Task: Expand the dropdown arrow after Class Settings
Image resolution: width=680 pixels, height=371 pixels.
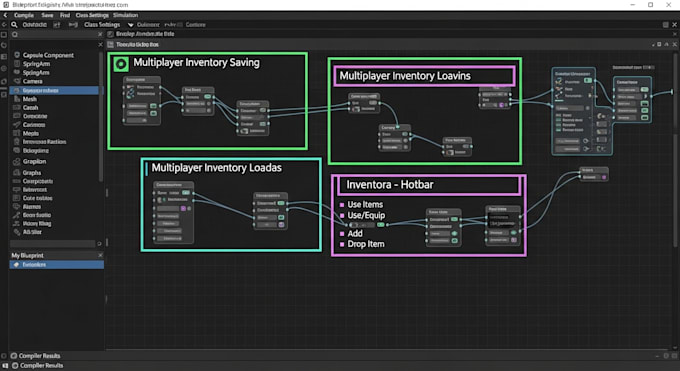Action: click(x=130, y=25)
